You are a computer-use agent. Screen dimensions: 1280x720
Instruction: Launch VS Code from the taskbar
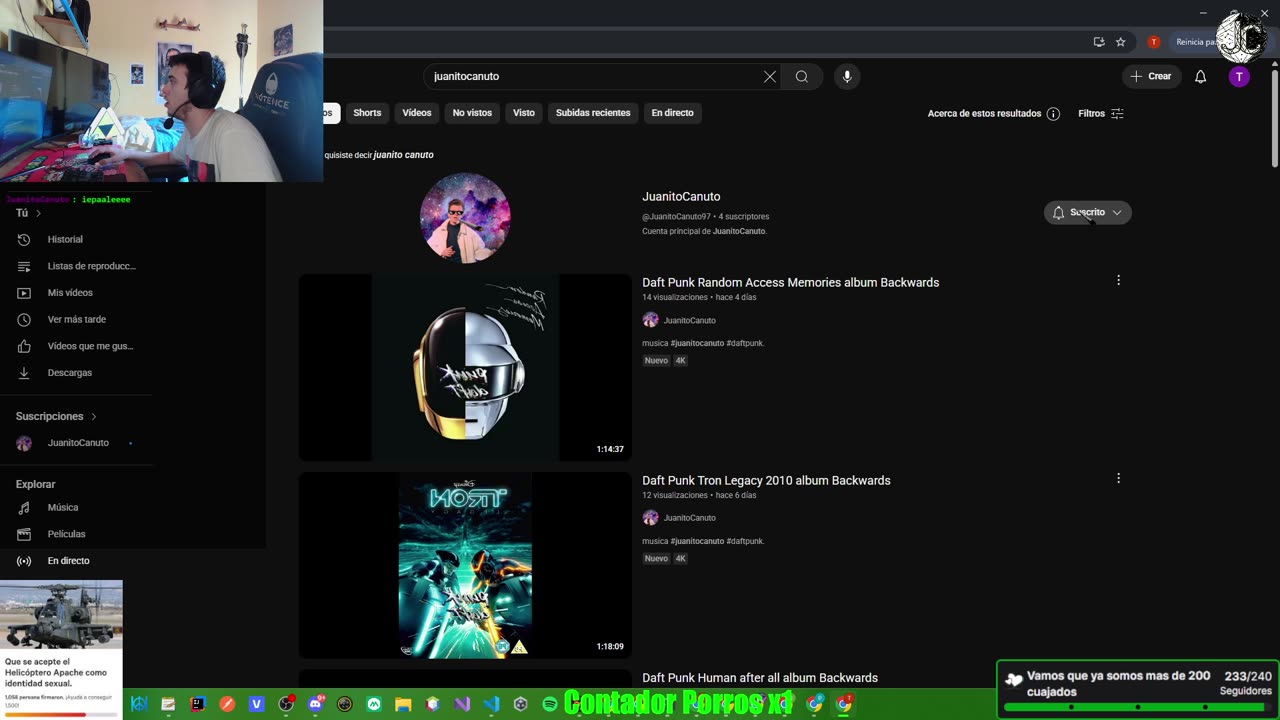click(491, 704)
